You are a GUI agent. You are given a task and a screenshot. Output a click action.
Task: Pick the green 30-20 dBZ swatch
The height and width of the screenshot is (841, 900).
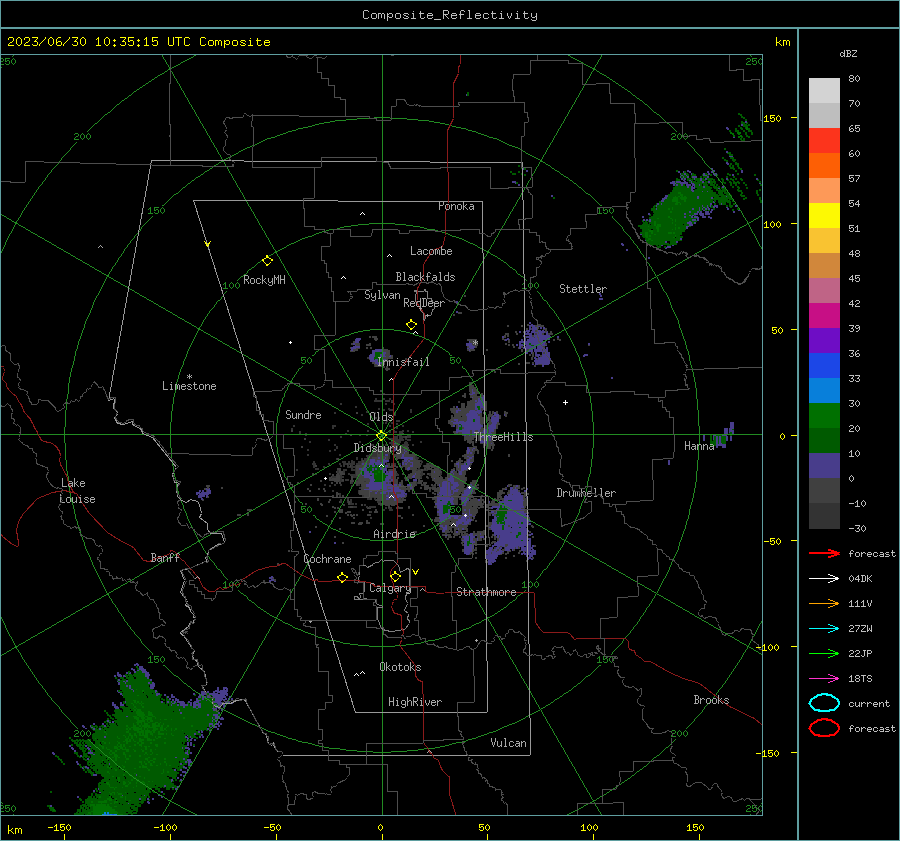tap(824, 416)
